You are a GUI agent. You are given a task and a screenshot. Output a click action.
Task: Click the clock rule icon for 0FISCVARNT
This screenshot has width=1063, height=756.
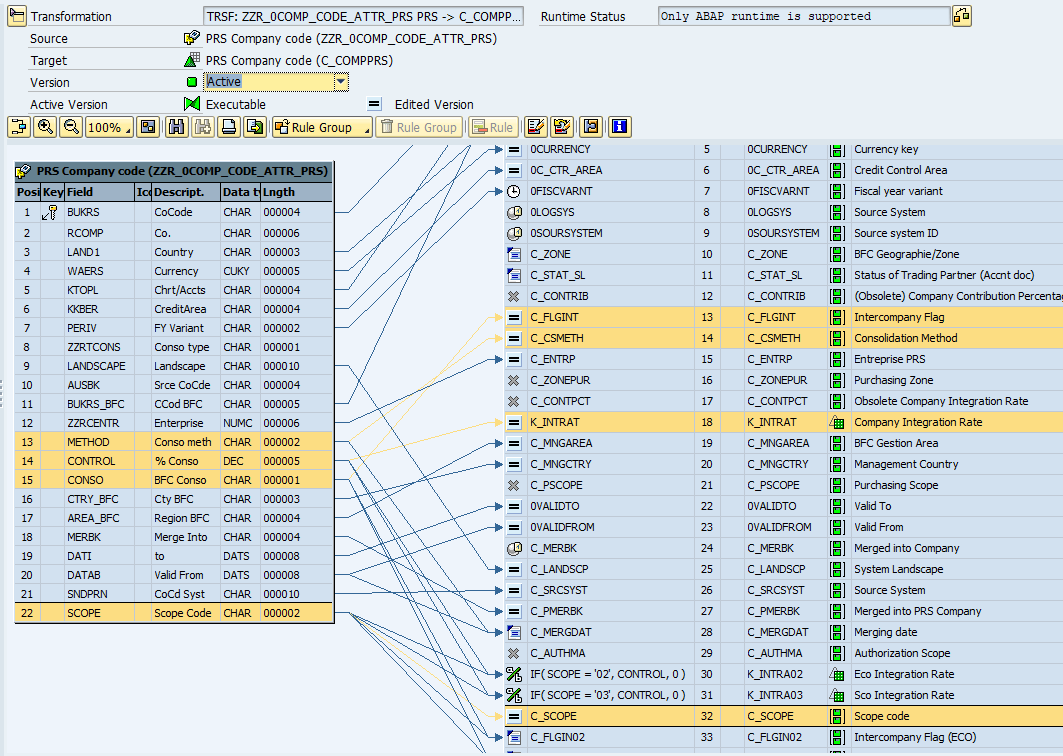(513, 191)
